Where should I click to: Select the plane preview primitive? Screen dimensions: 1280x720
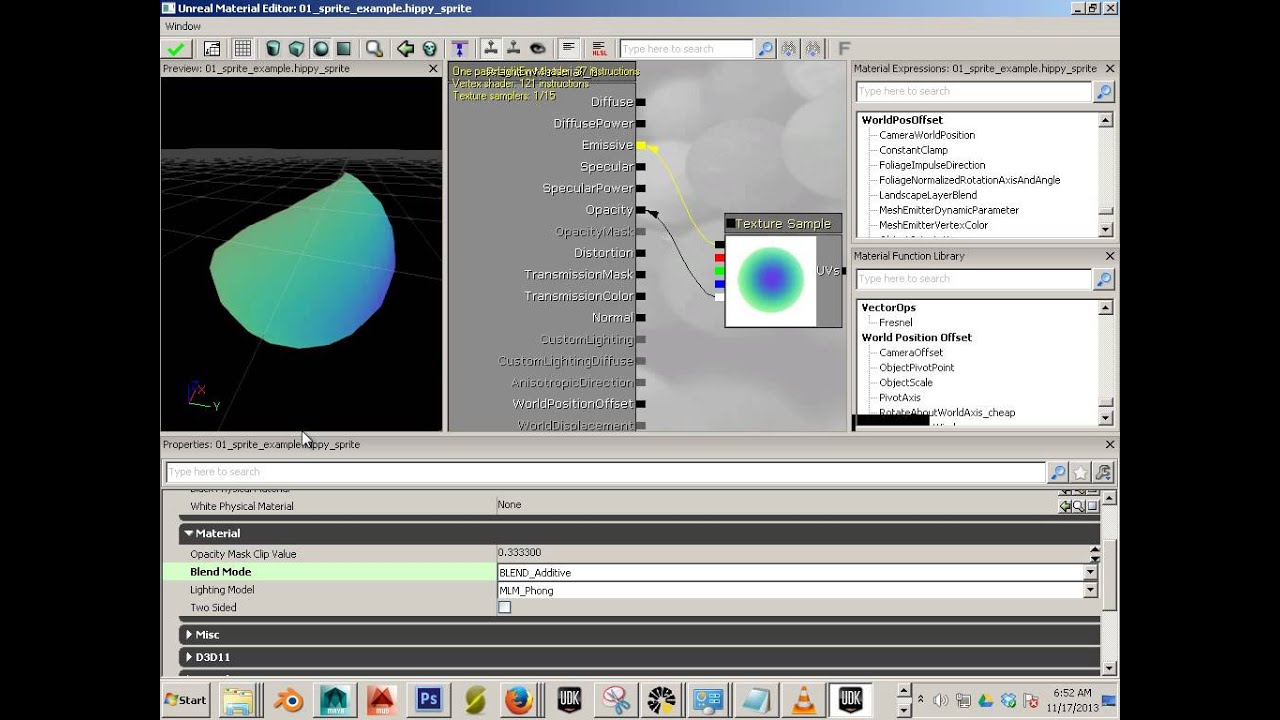tap(344, 48)
